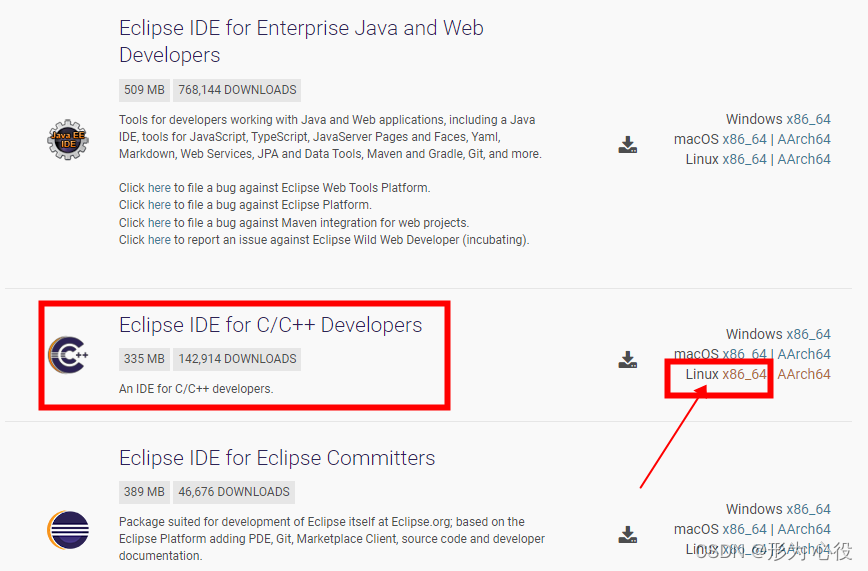The image size is (868, 571).
Task: Download Enterprise Java package for Windows x86_64
Action: click(x=808, y=119)
